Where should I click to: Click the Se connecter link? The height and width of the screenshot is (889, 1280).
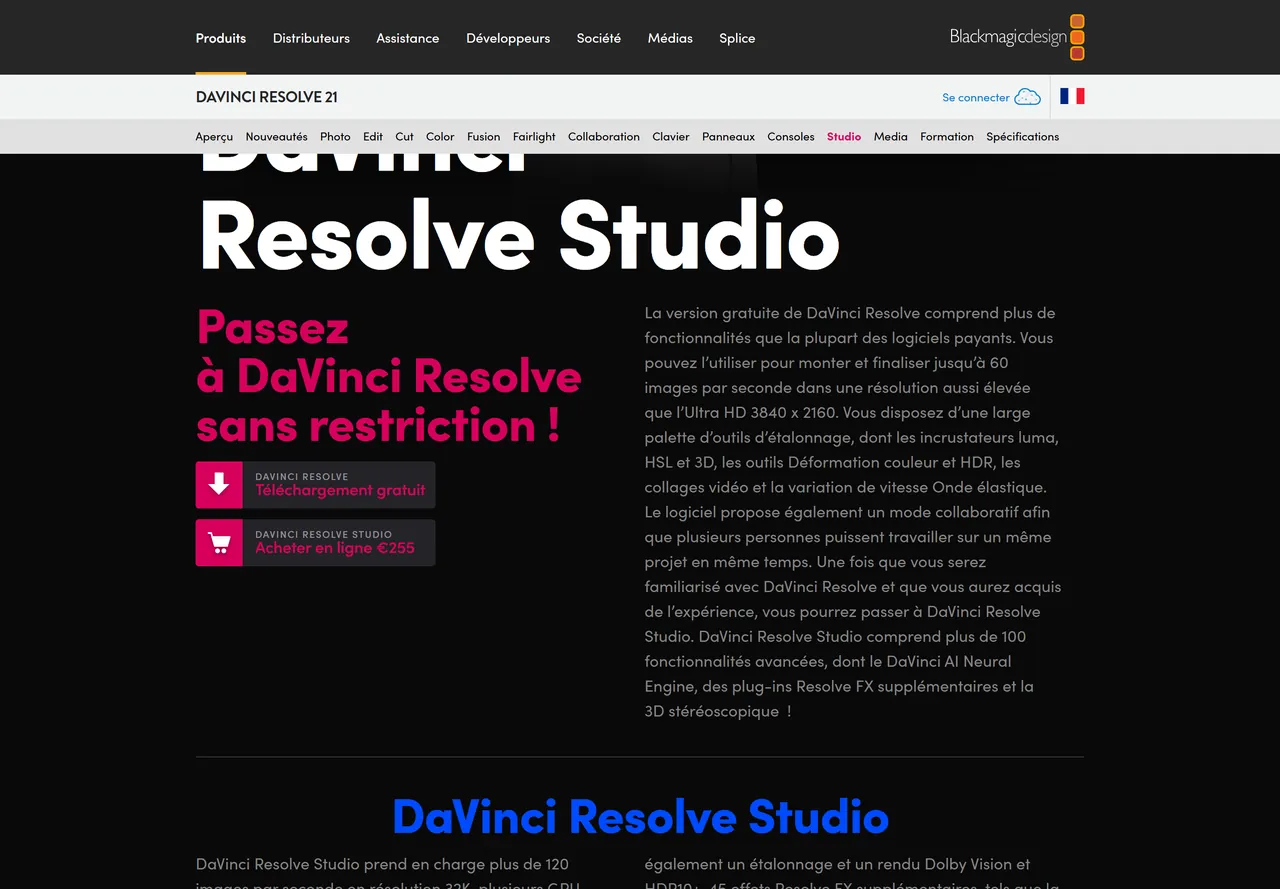pyautogui.click(x=976, y=97)
